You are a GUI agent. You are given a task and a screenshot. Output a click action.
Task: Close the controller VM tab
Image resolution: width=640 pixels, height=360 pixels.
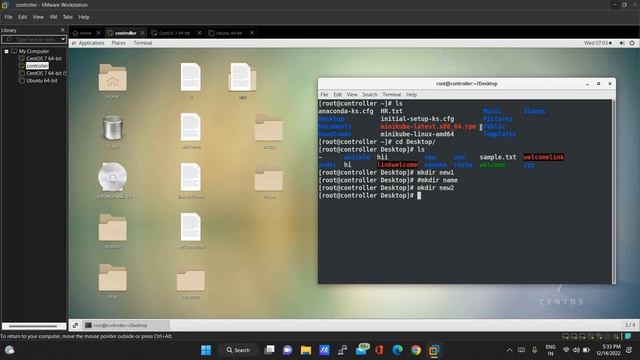coord(142,33)
